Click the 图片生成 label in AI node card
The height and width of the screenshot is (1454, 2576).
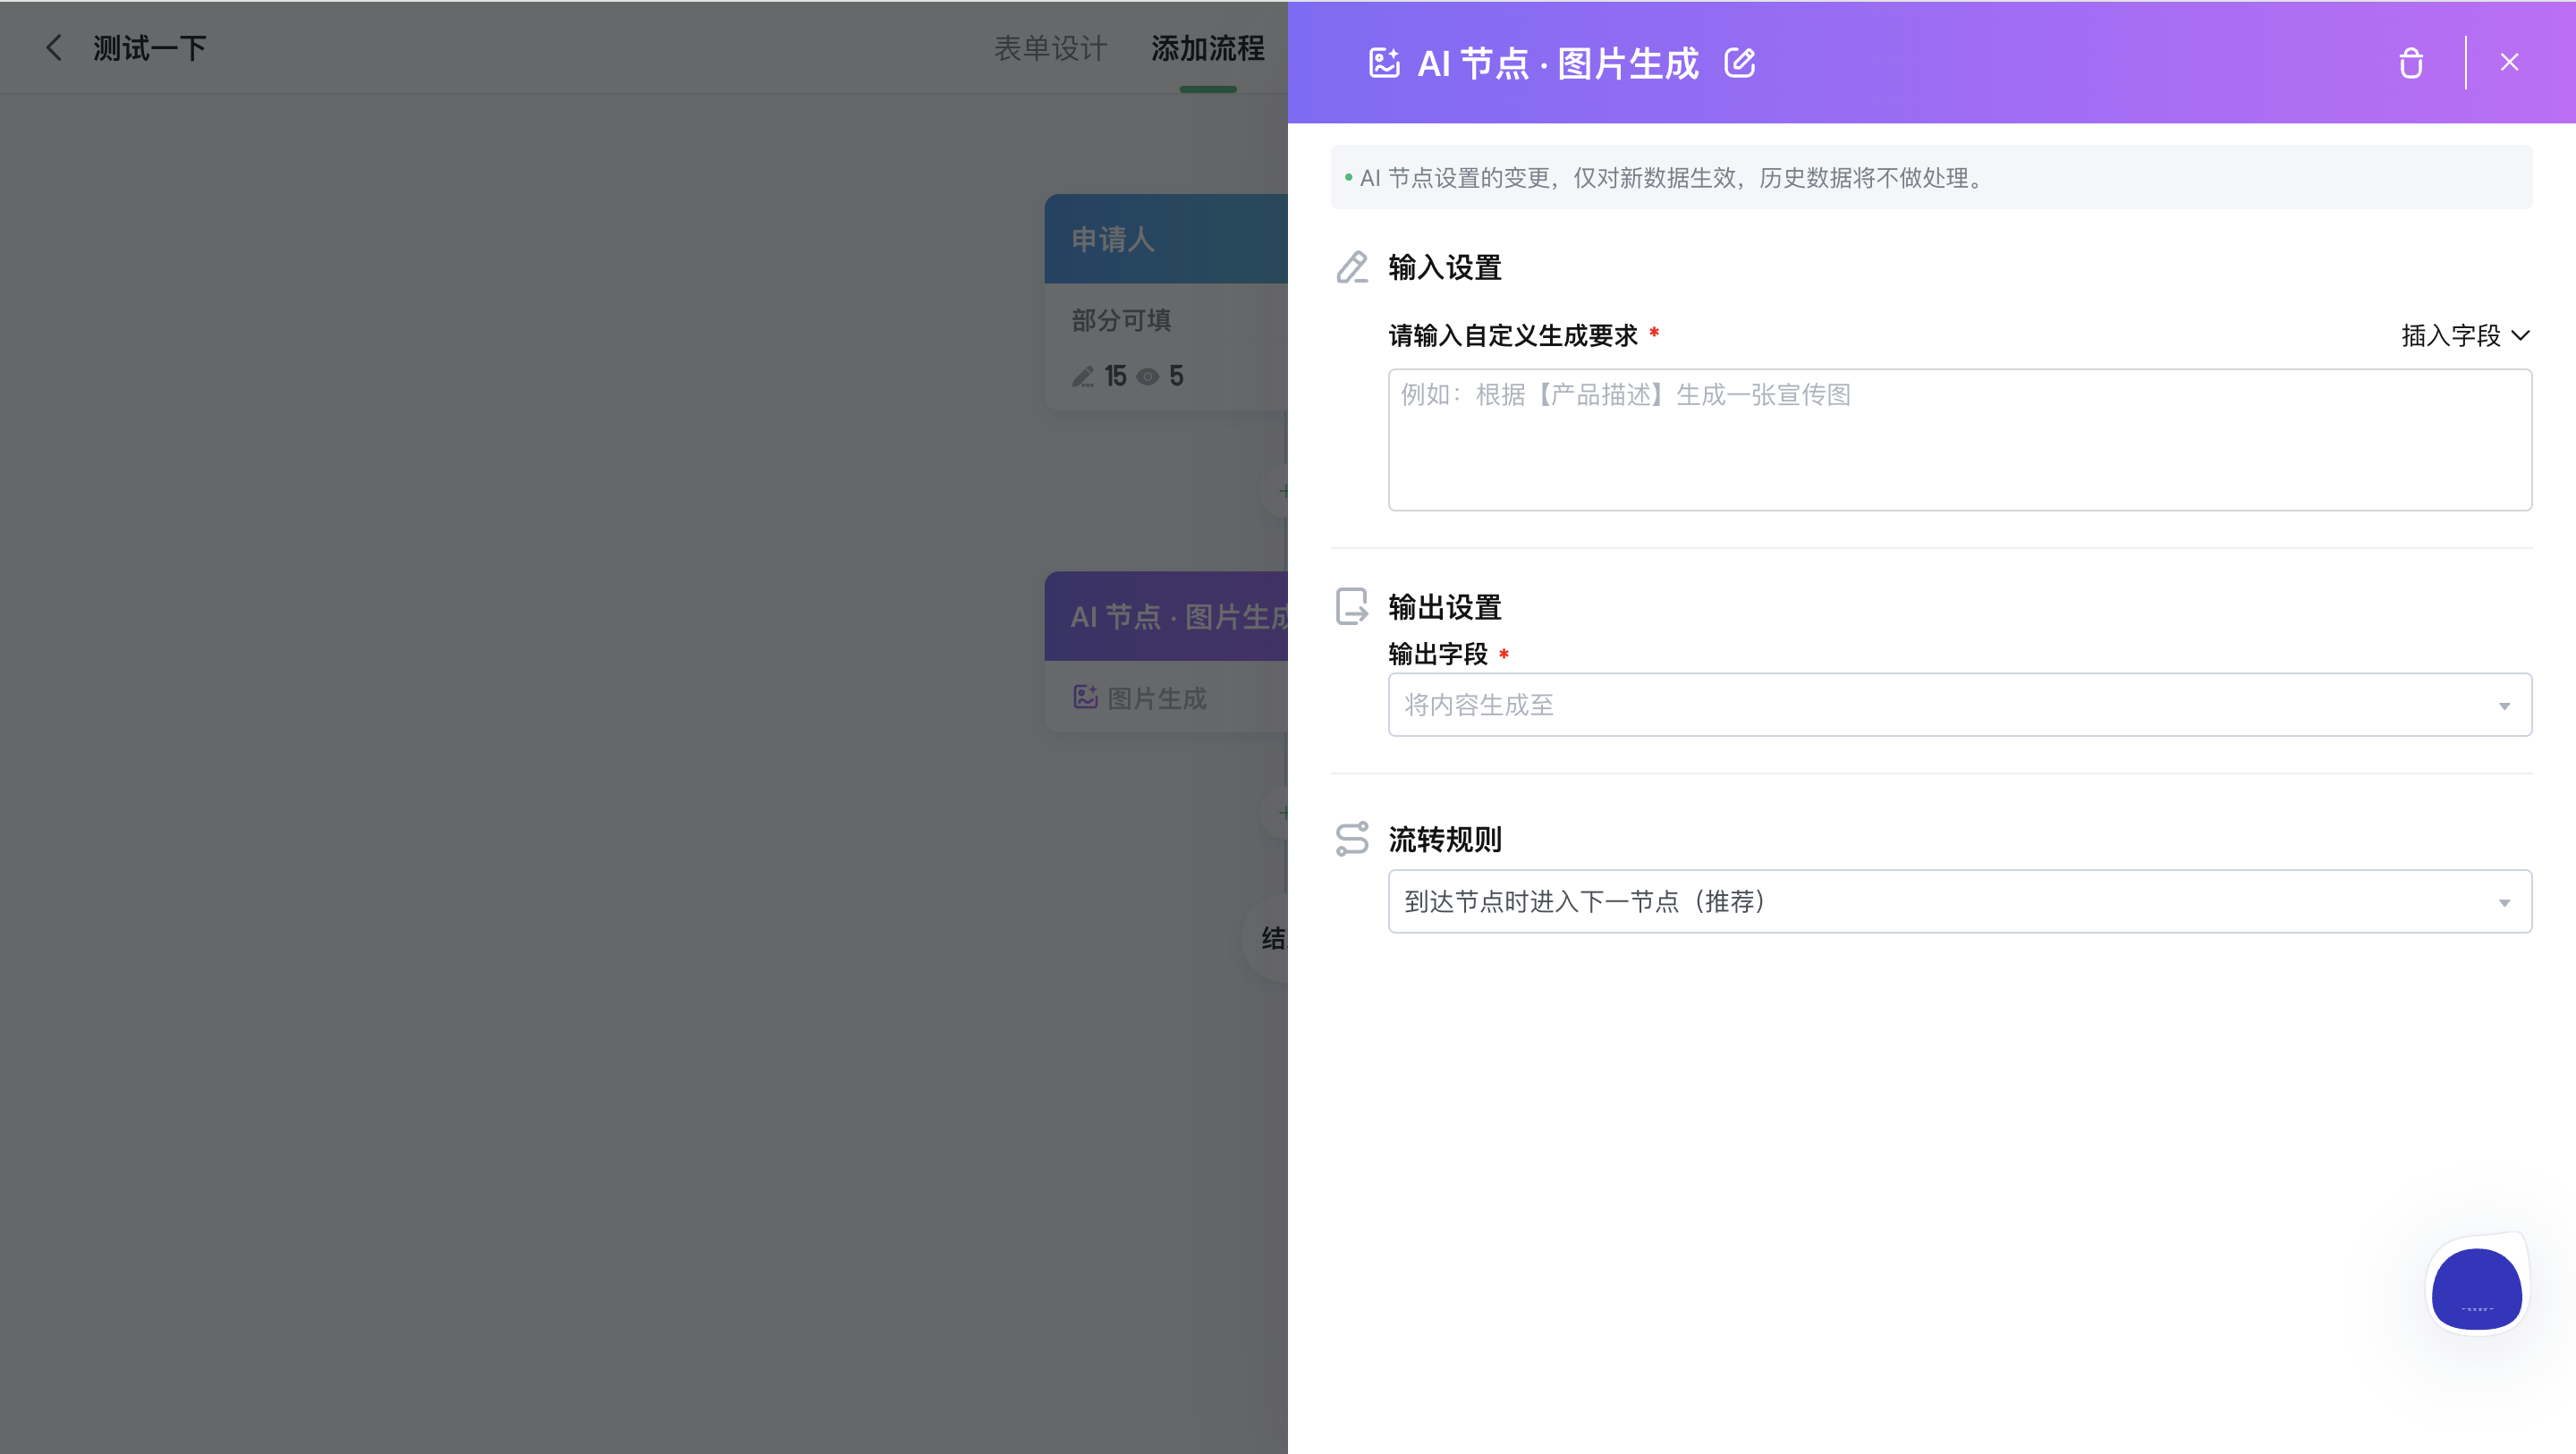coord(1157,698)
